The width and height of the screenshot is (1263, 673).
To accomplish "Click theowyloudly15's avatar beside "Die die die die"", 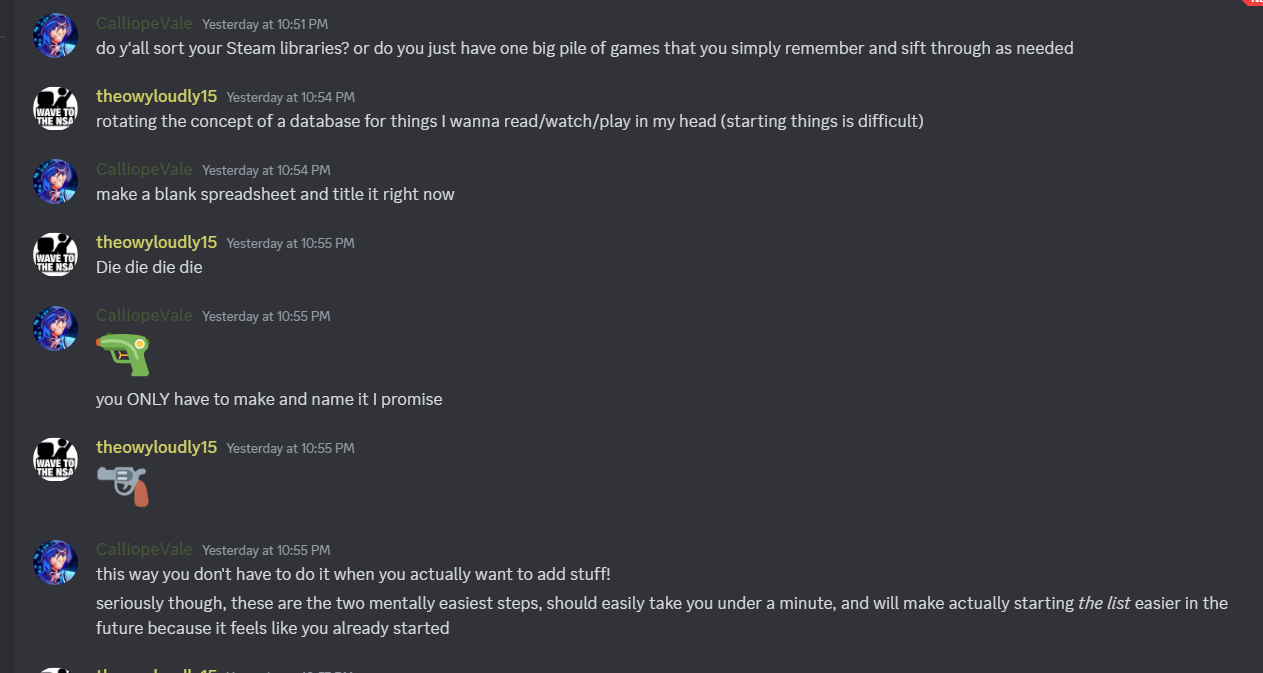I will 55,254.
